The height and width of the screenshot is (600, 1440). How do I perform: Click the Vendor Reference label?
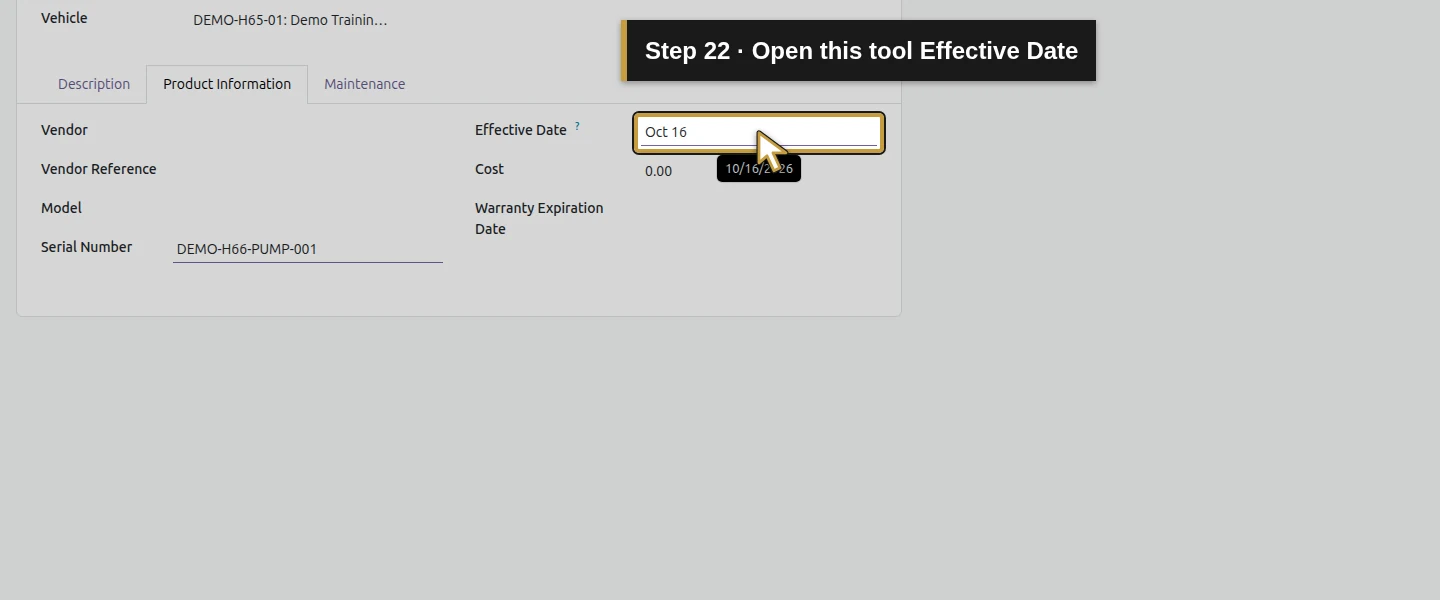(98, 169)
